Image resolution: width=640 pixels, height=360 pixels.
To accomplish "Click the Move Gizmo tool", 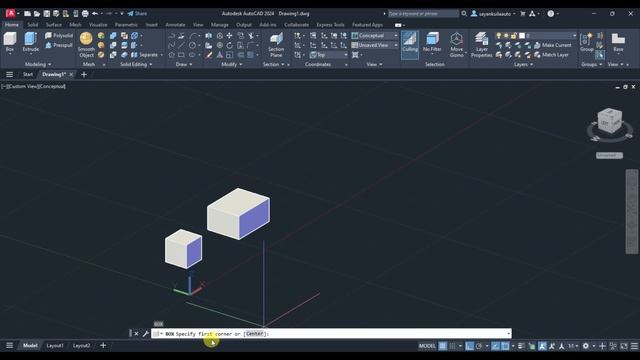I will pyautogui.click(x=456, y=45).
